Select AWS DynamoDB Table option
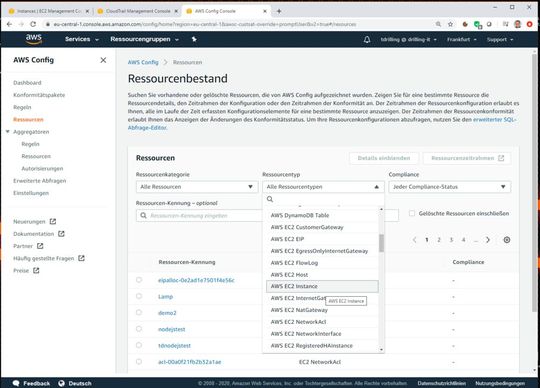This screenshot has width=540, height=388. tap(322, 216)
